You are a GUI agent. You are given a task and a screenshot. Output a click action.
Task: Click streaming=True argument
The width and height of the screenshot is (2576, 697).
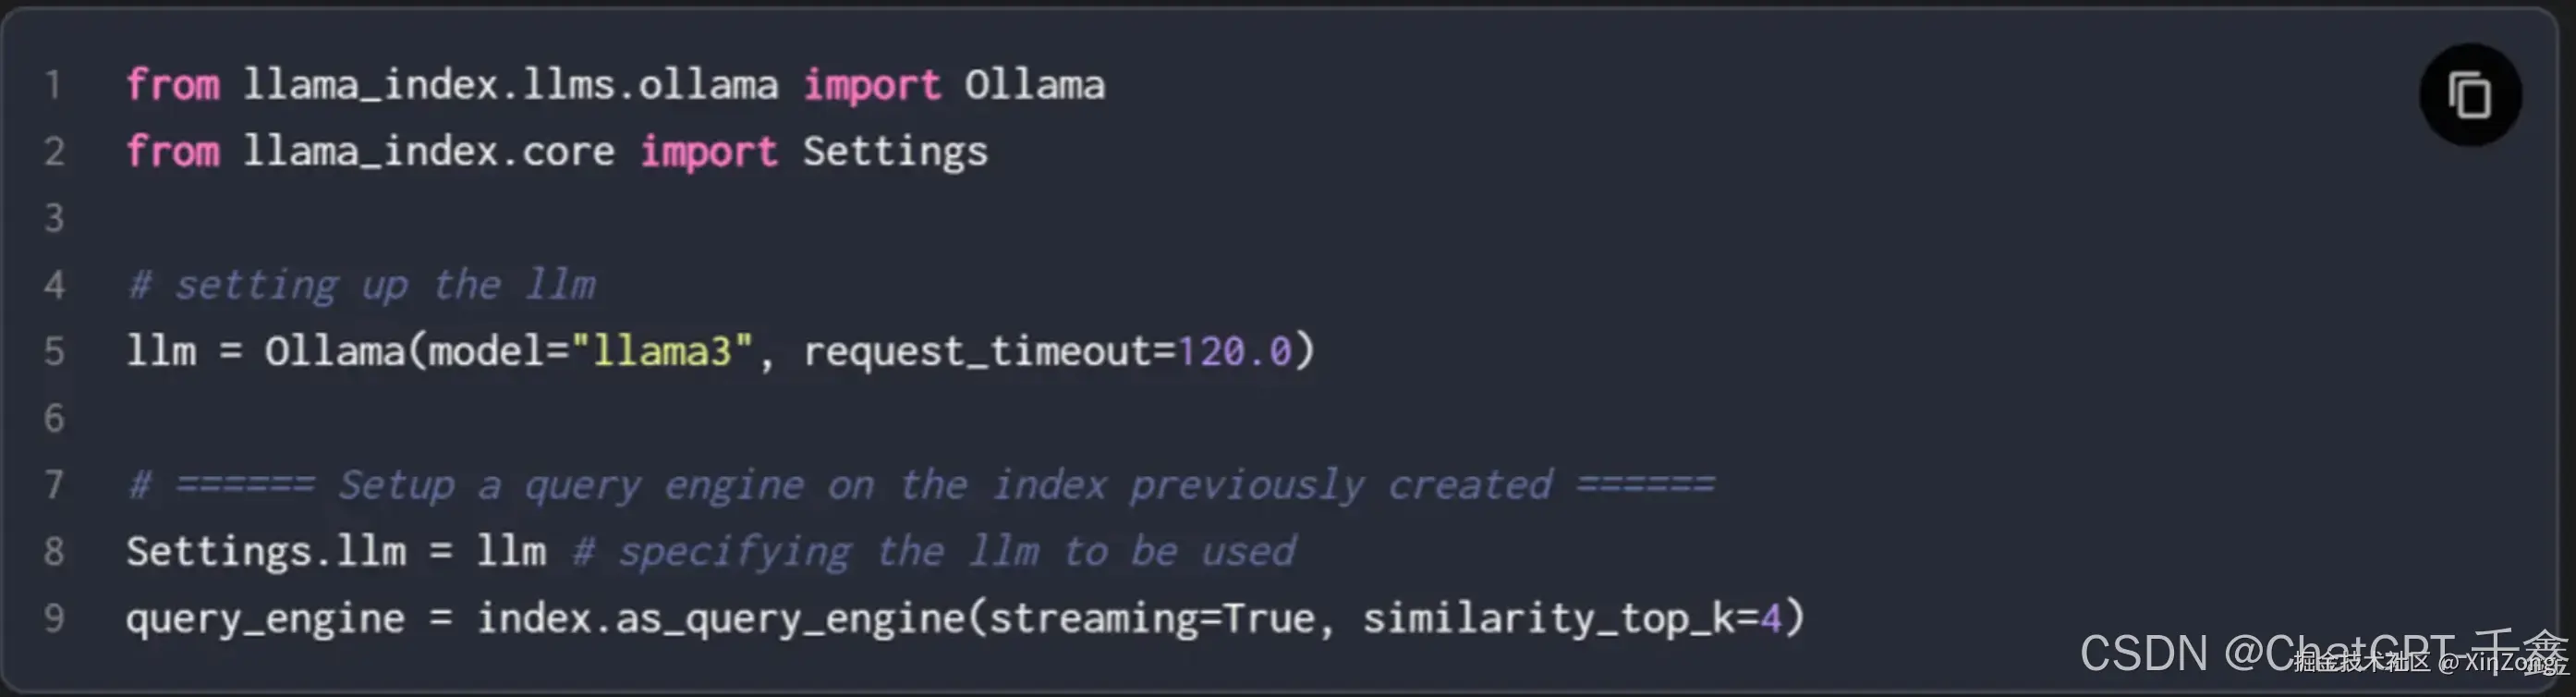1151,618
